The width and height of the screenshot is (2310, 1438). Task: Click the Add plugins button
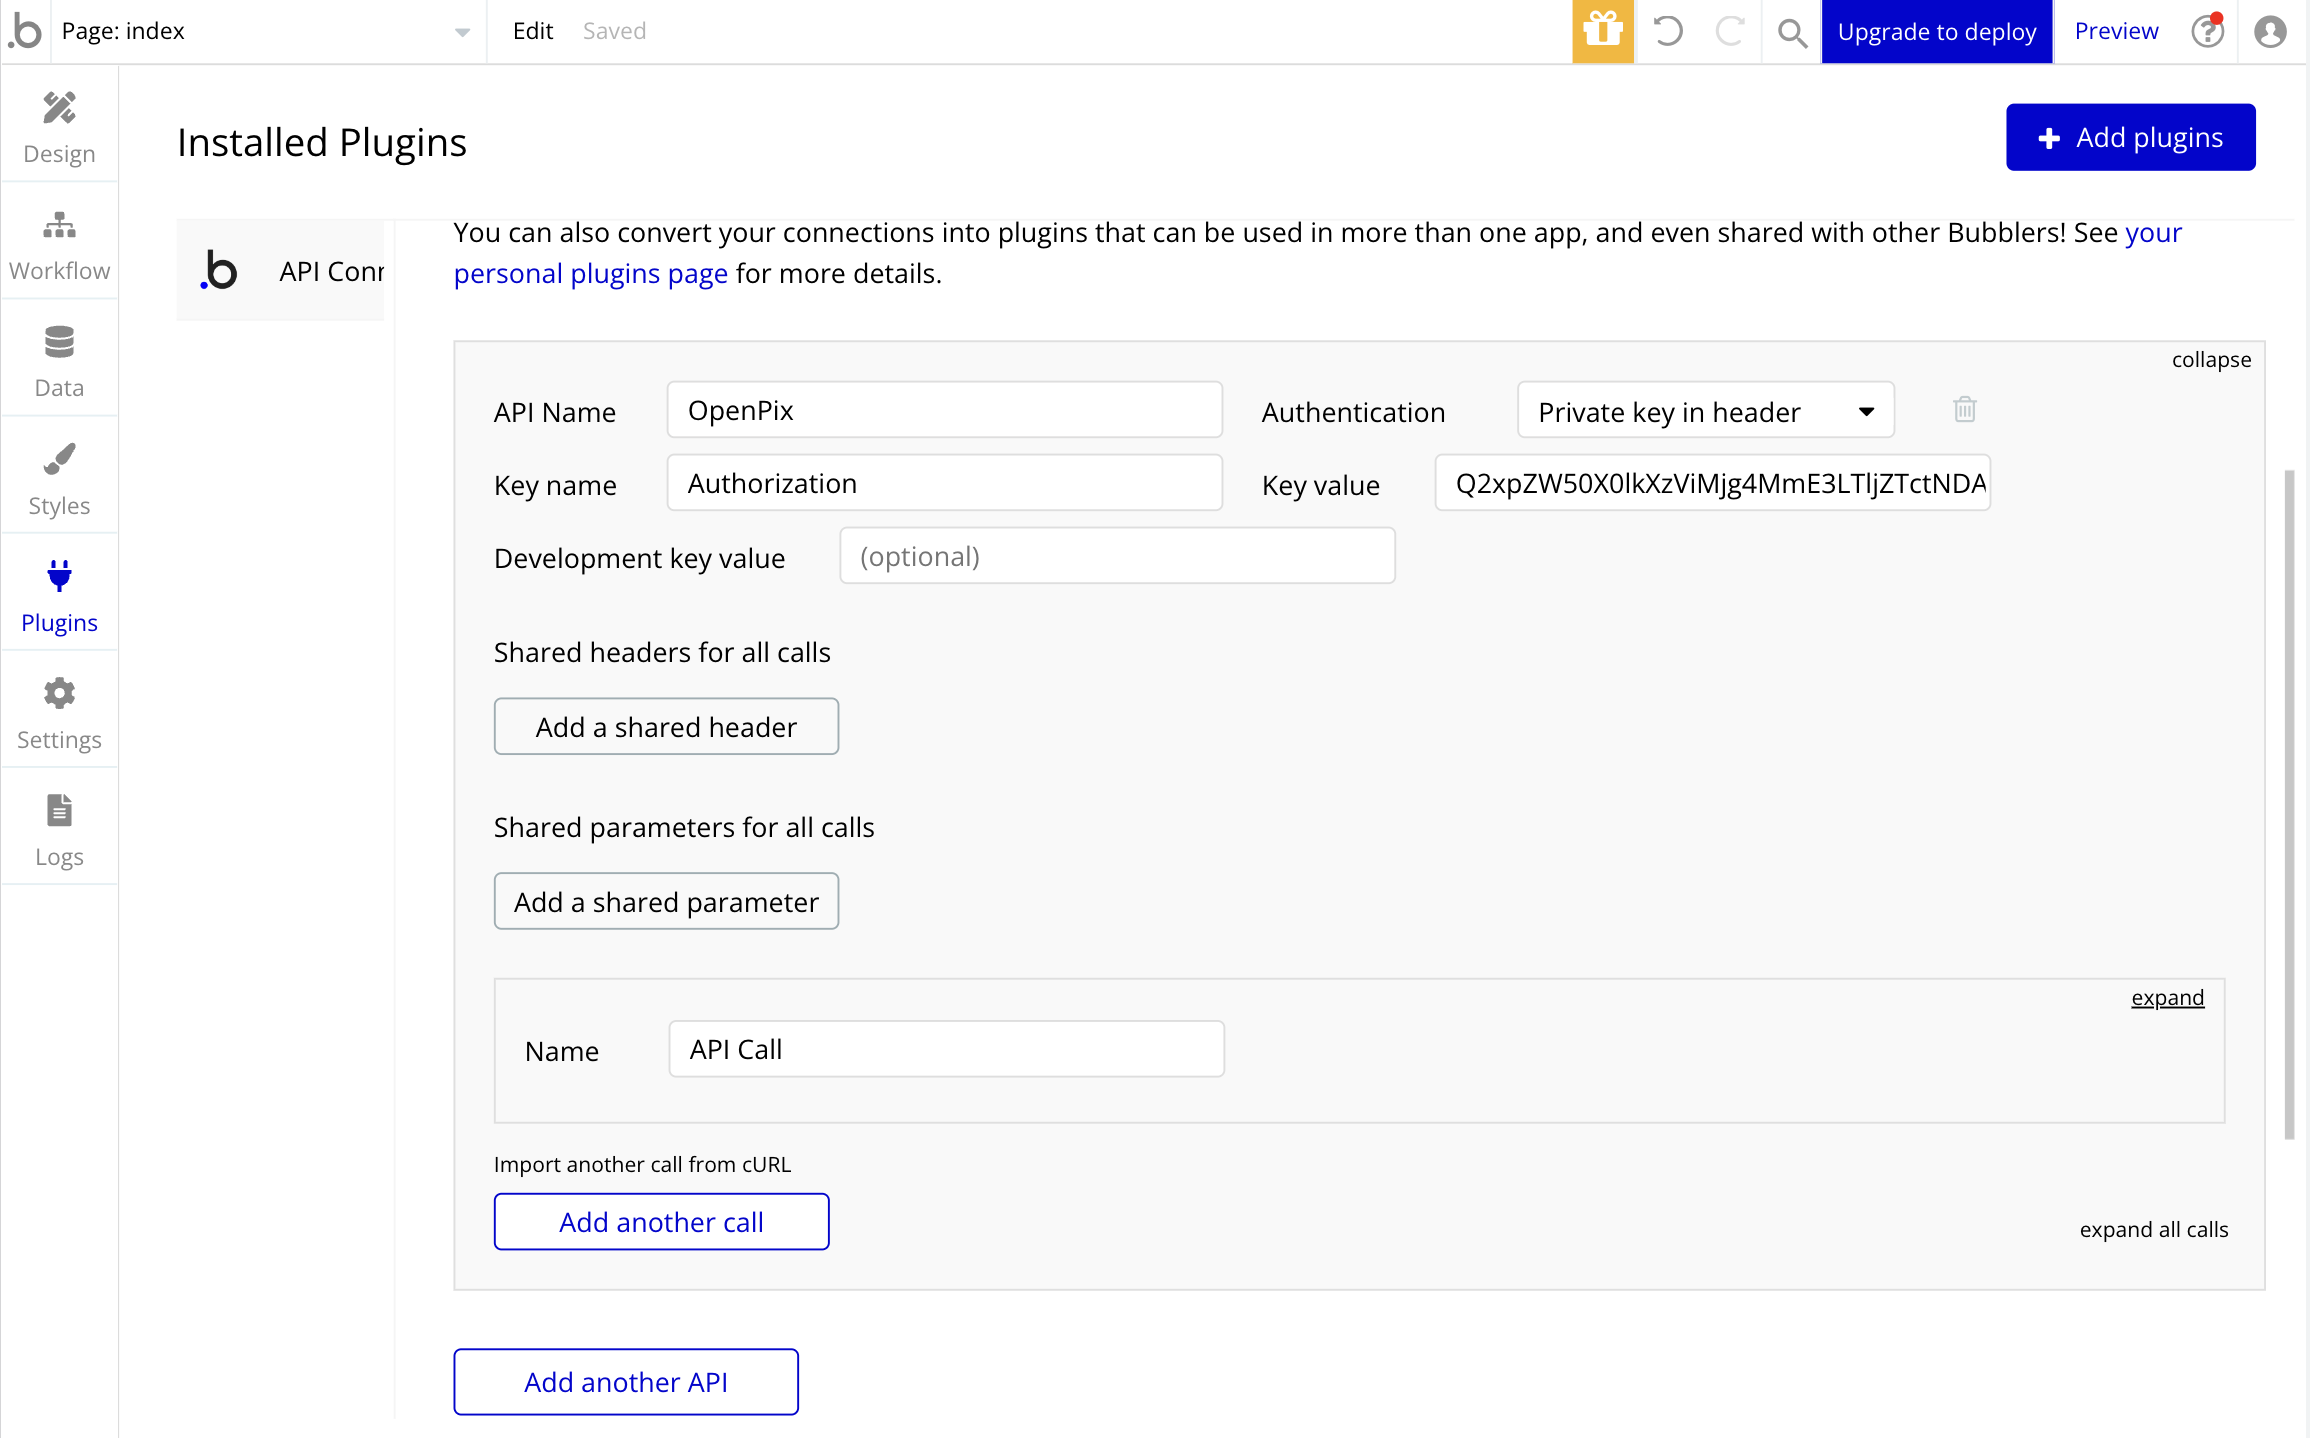point(2130,137)
